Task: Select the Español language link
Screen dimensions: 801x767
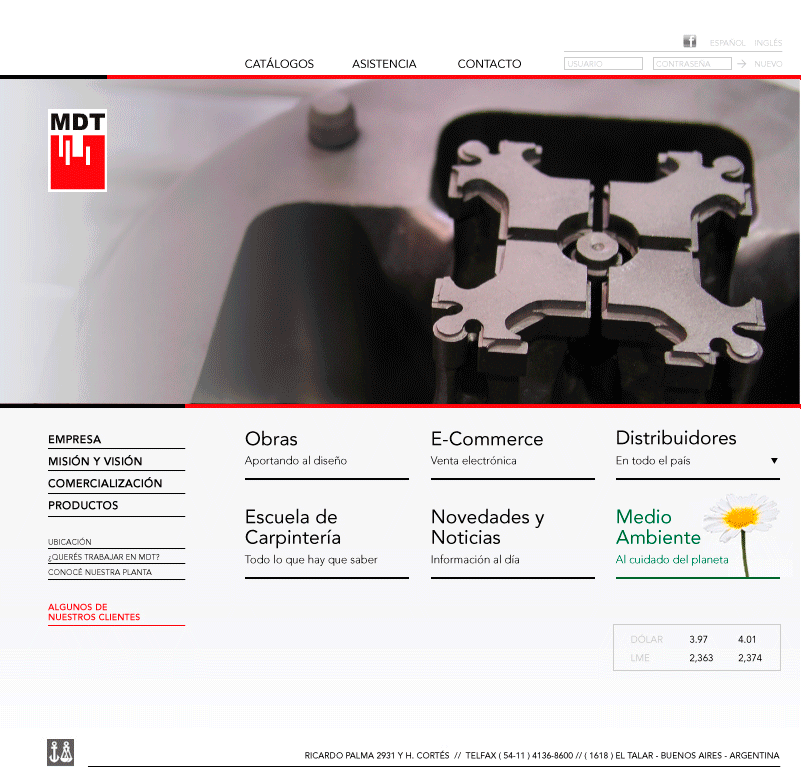Action: (x=727, y=43)
